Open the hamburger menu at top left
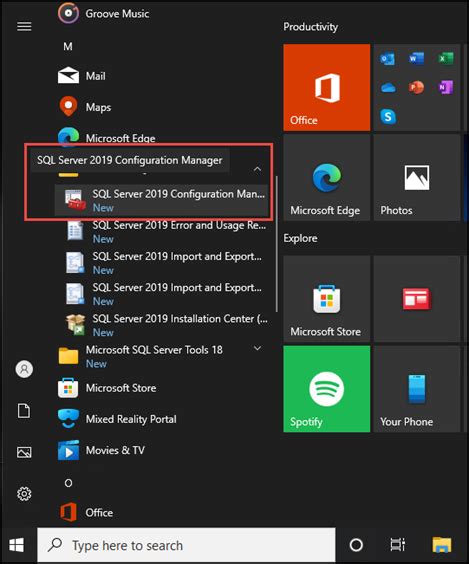This screenshot has height=564, width=469. click(24, 26)
